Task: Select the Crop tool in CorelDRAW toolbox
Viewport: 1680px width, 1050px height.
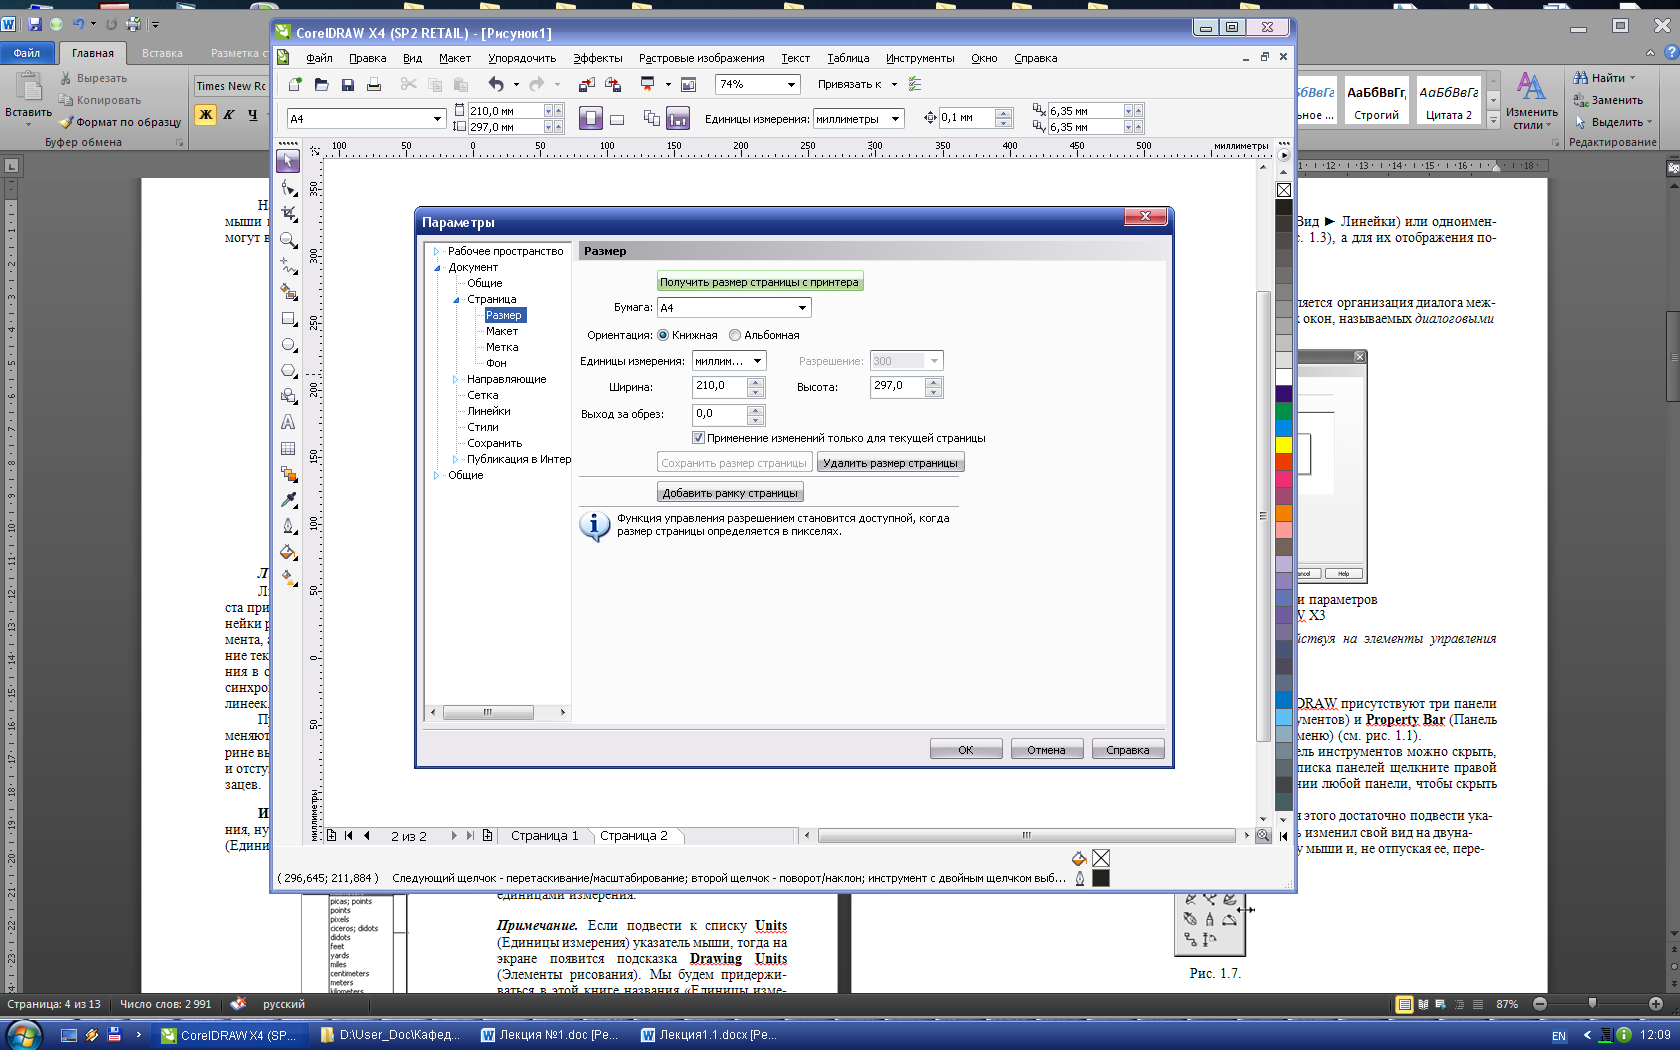Action: coord(288,214)
